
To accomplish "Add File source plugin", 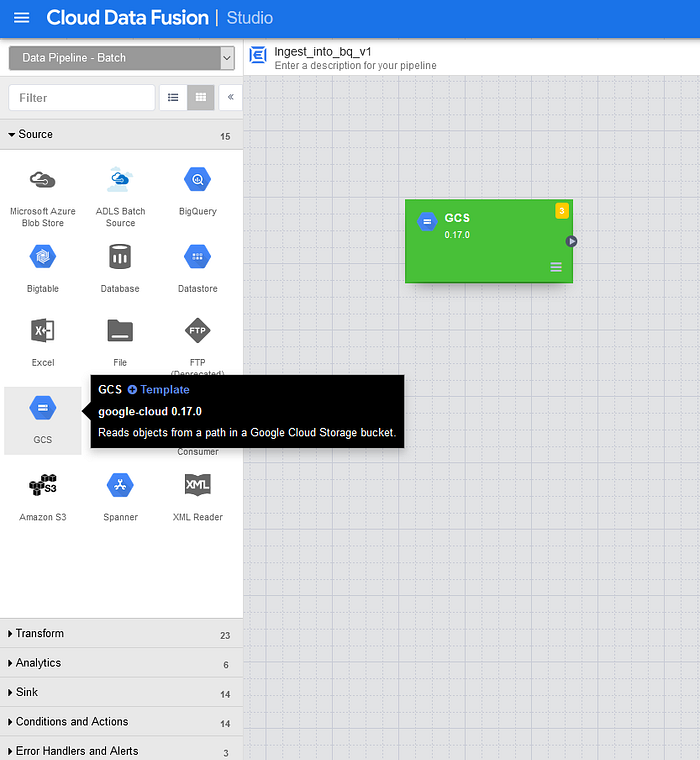I will pyautogui.click(x=120, y=342).
